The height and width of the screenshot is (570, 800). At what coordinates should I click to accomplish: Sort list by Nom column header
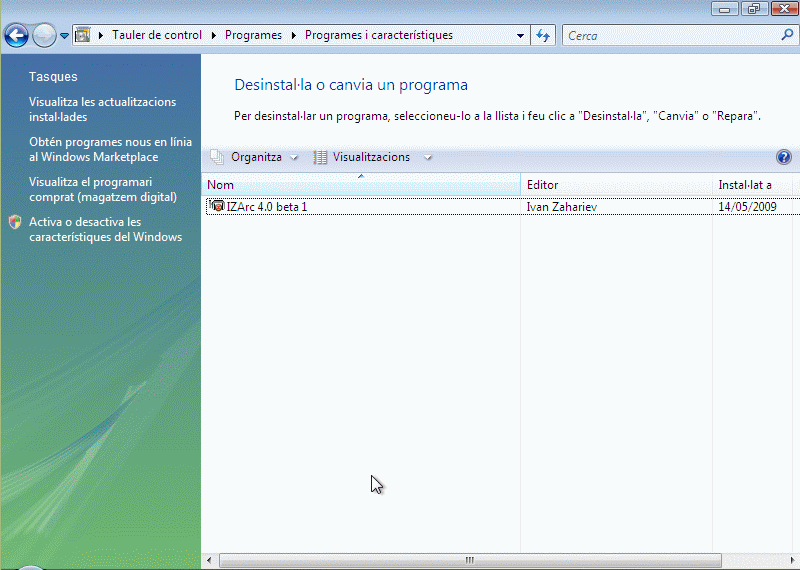[360, 185]
